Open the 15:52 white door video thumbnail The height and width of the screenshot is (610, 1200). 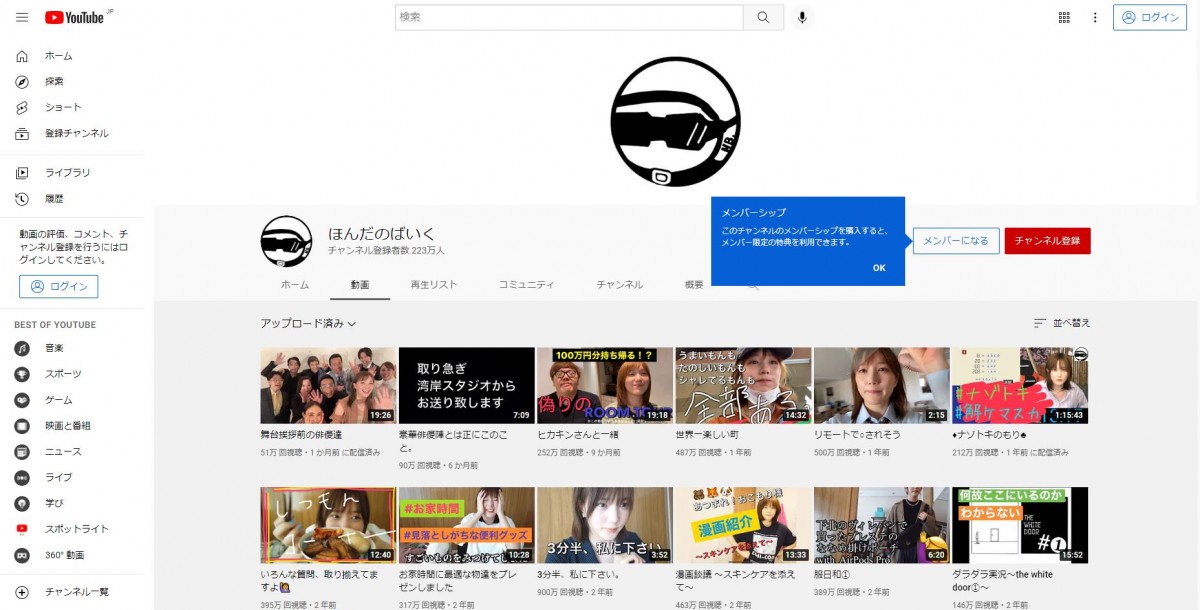pyautogui.click(x=1020, y=525)
